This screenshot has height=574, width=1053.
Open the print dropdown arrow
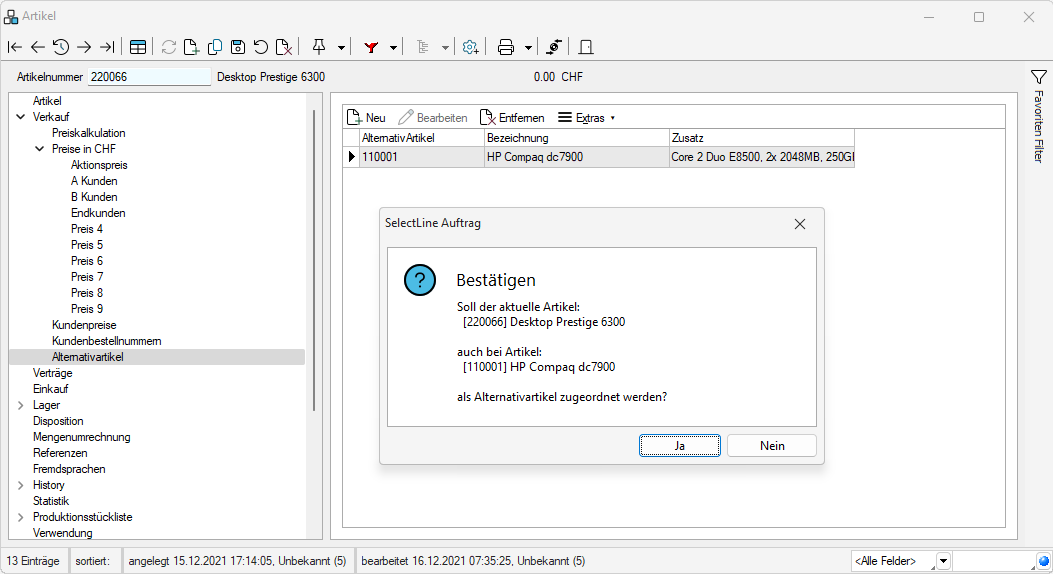529,48
